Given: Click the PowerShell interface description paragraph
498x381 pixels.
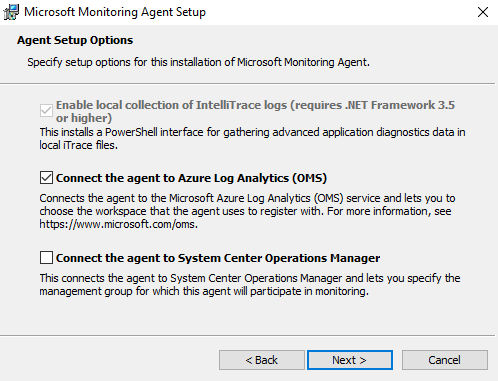Looking at the screenshot, I should [252, 139].
